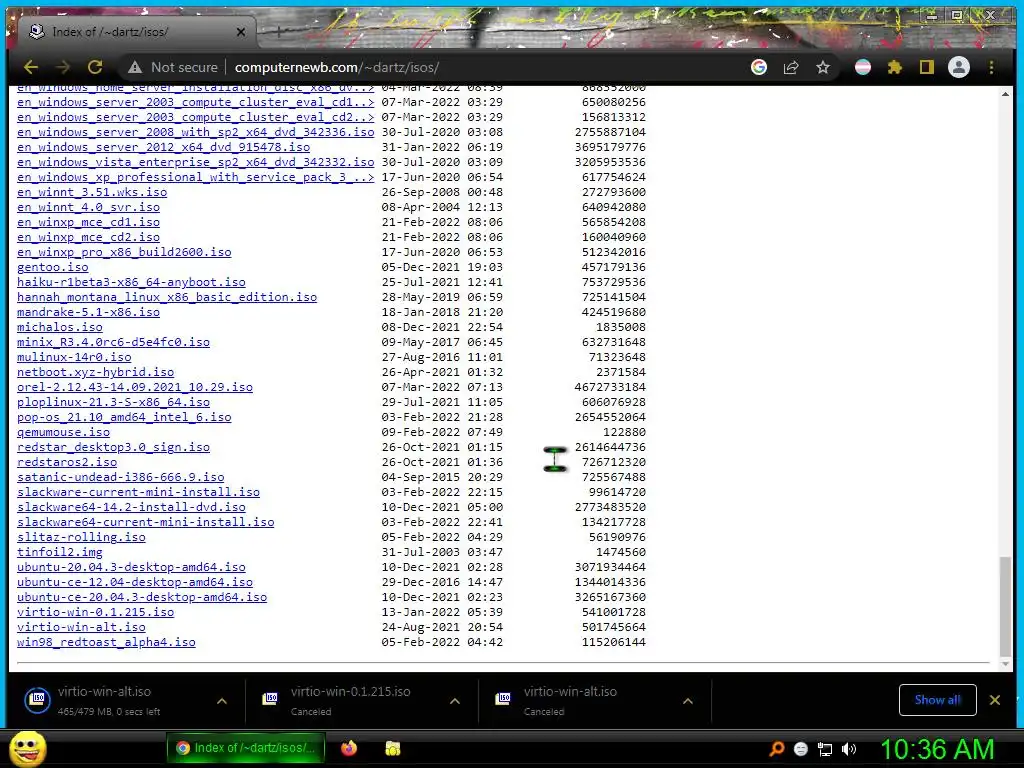Viewport: 1024px width, 768px height.
Task: Click the tinfoil2.img link
Action: tap(60, 552)
